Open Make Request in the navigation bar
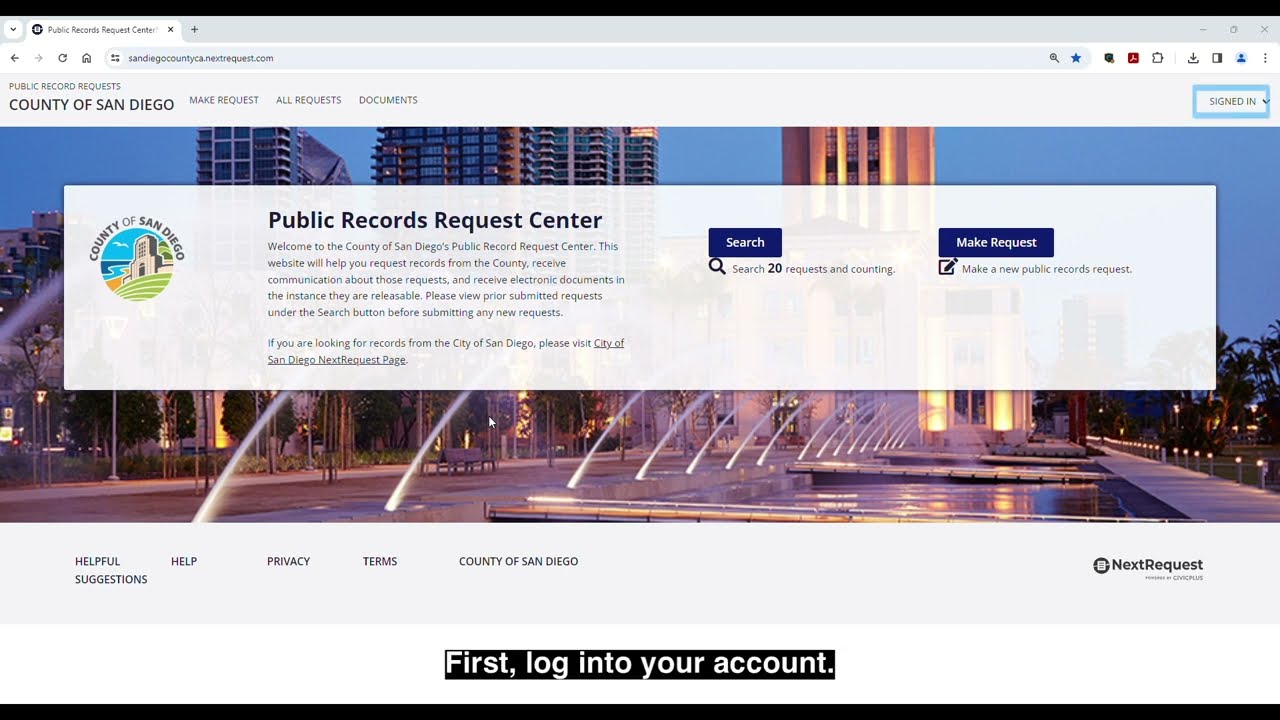Screen dimensions: 1280x720 (x=224, y=100)
